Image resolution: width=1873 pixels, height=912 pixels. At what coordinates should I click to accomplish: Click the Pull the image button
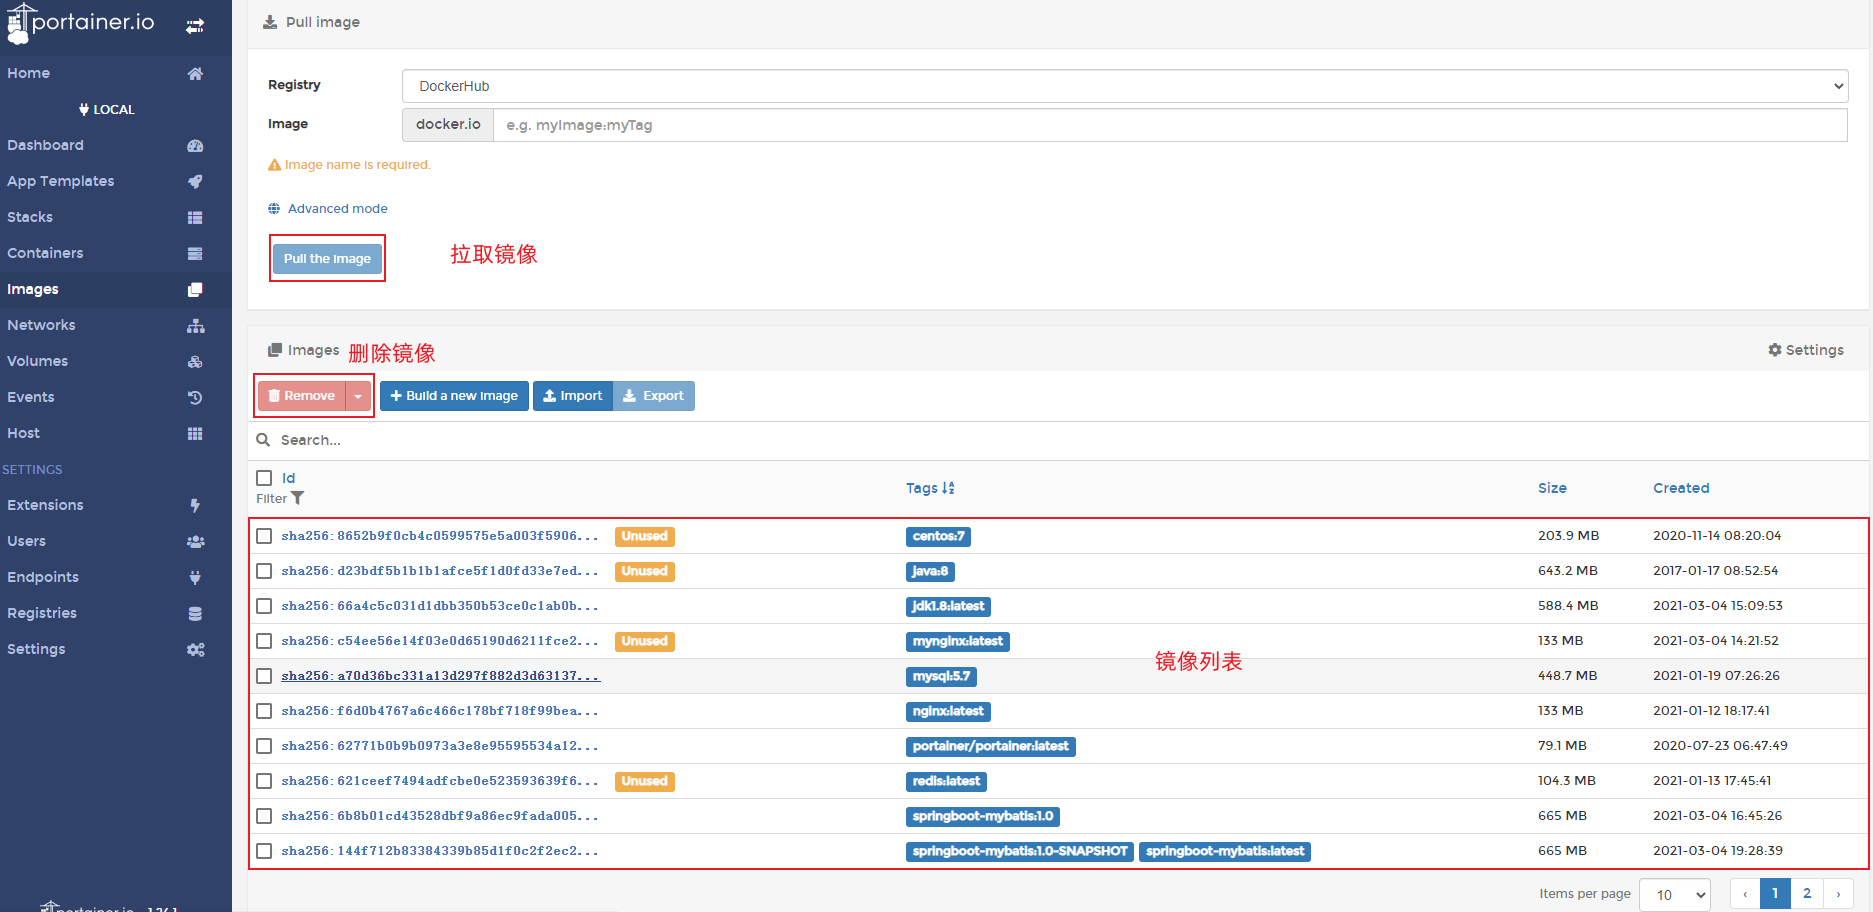[327, 258]
